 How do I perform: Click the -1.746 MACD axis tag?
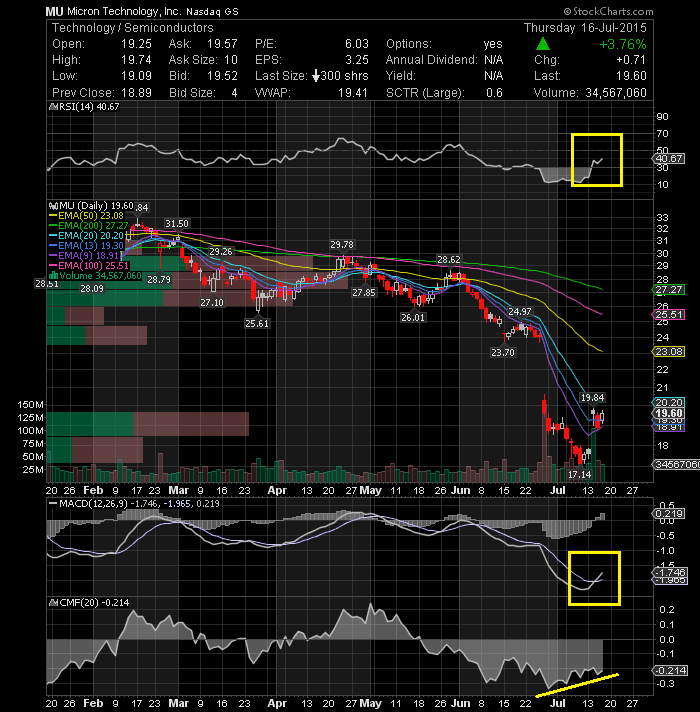(670, 572)
